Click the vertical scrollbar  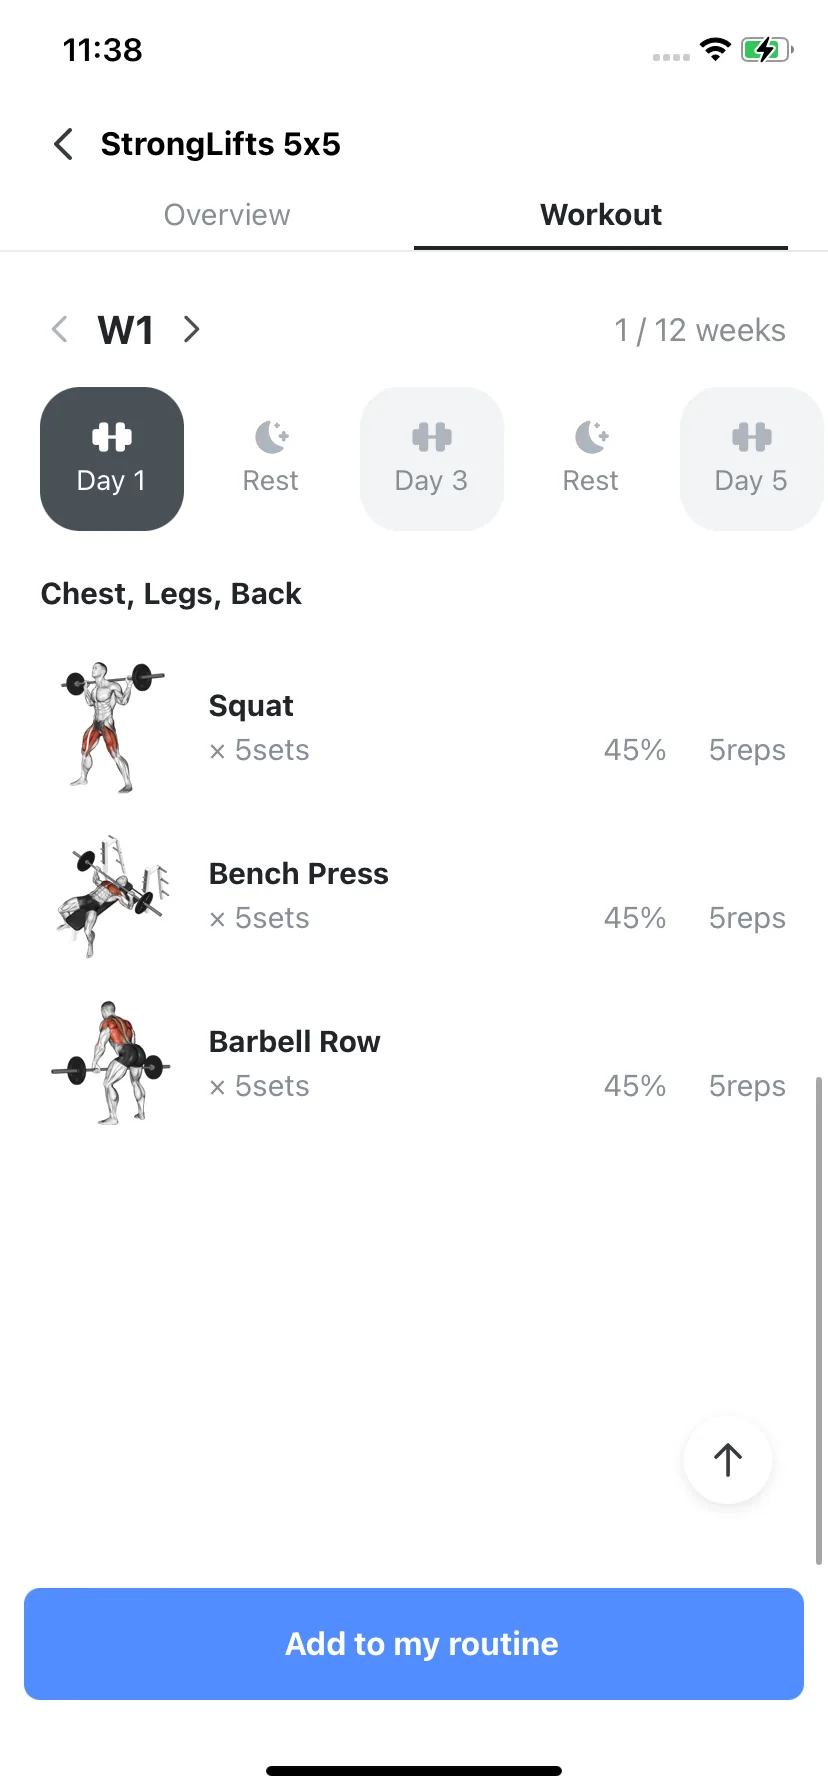pyautogui.click(x=819, y=1320)
